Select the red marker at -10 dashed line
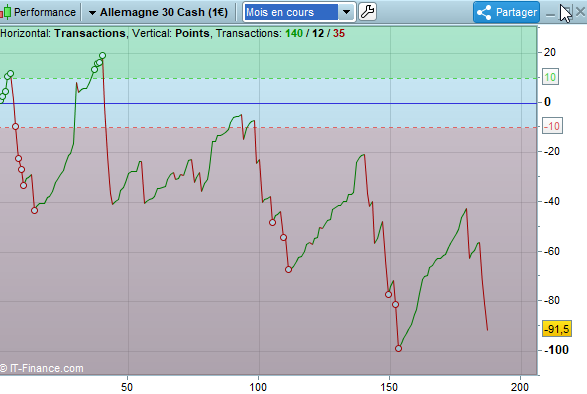 click(x=15, y=127)
